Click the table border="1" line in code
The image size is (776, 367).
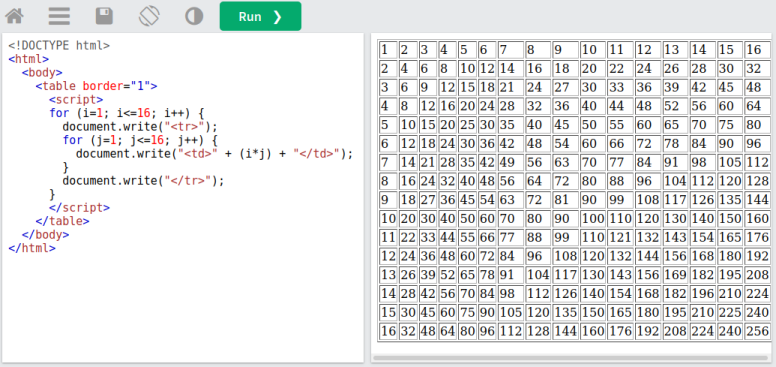coord(96,86)
